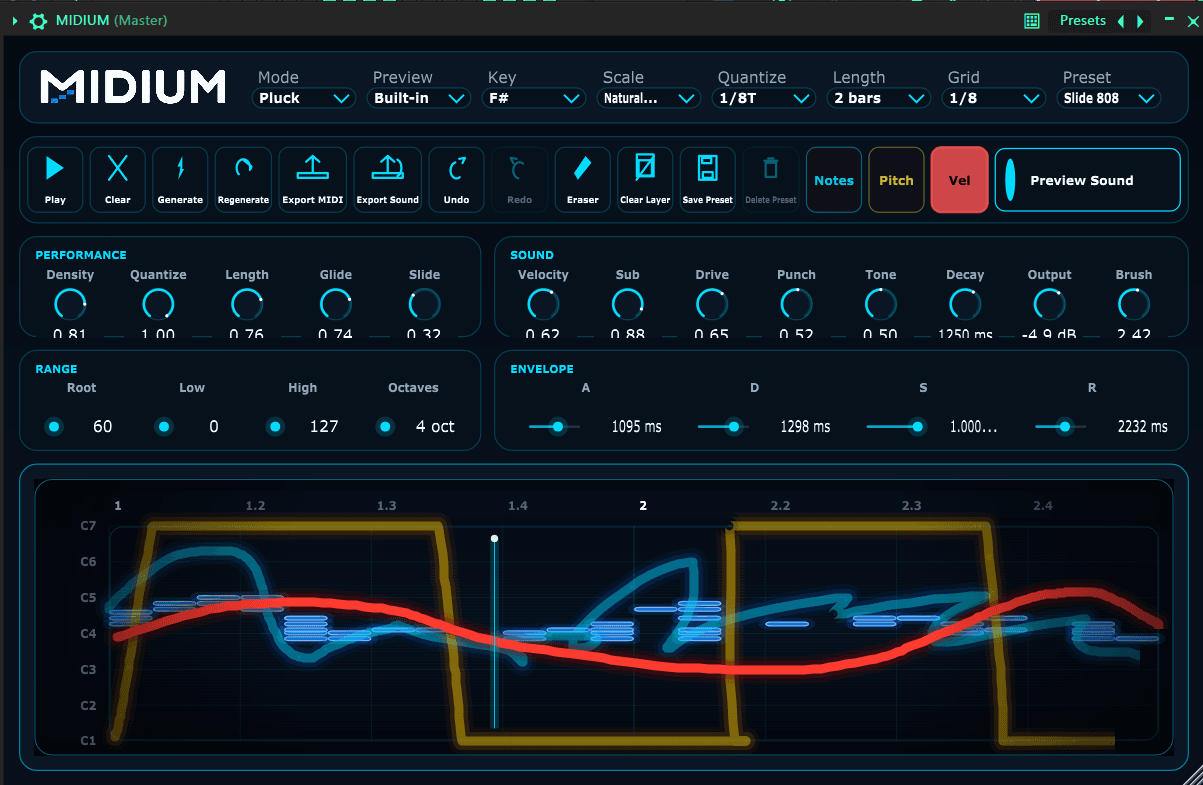Collapse plugin with title bar triangle
This screenshot has height=785, width=1203.
15,20
